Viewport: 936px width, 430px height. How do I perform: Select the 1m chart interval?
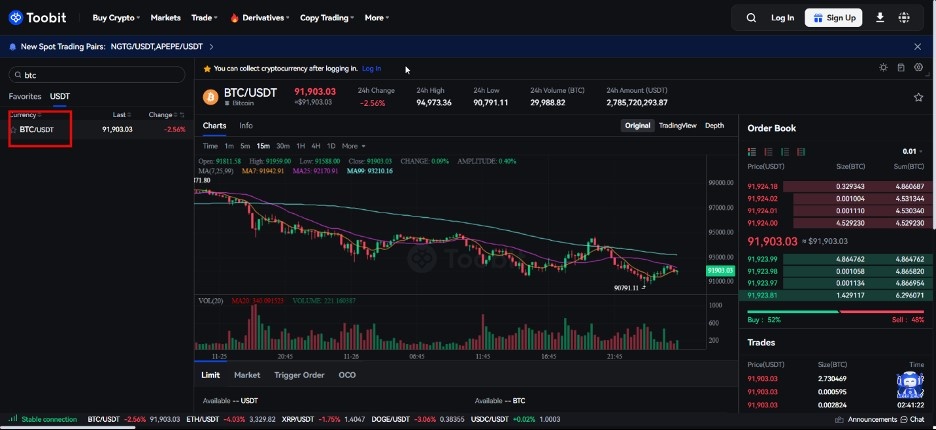point(229,146)
